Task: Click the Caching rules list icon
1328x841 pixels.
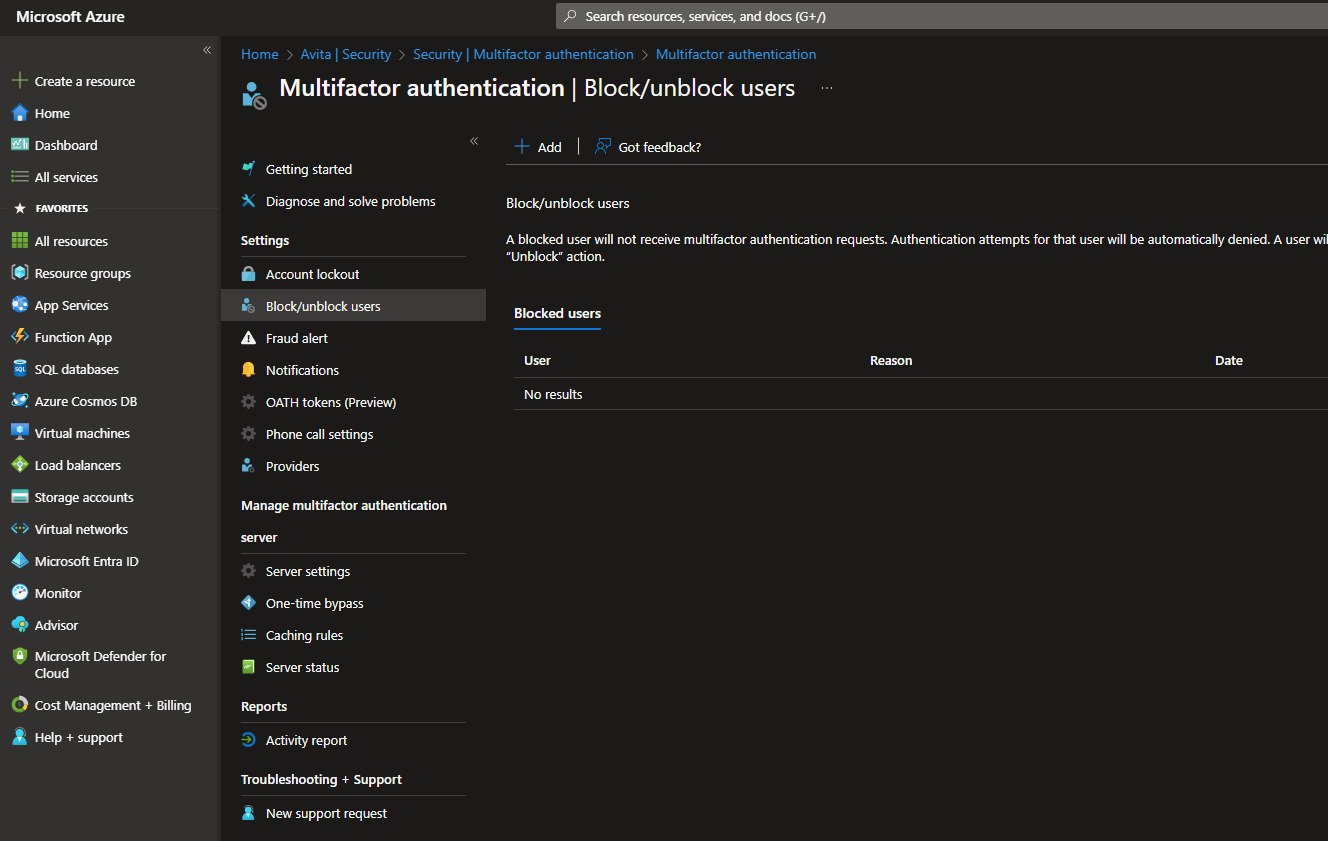Action: [249, 635]
